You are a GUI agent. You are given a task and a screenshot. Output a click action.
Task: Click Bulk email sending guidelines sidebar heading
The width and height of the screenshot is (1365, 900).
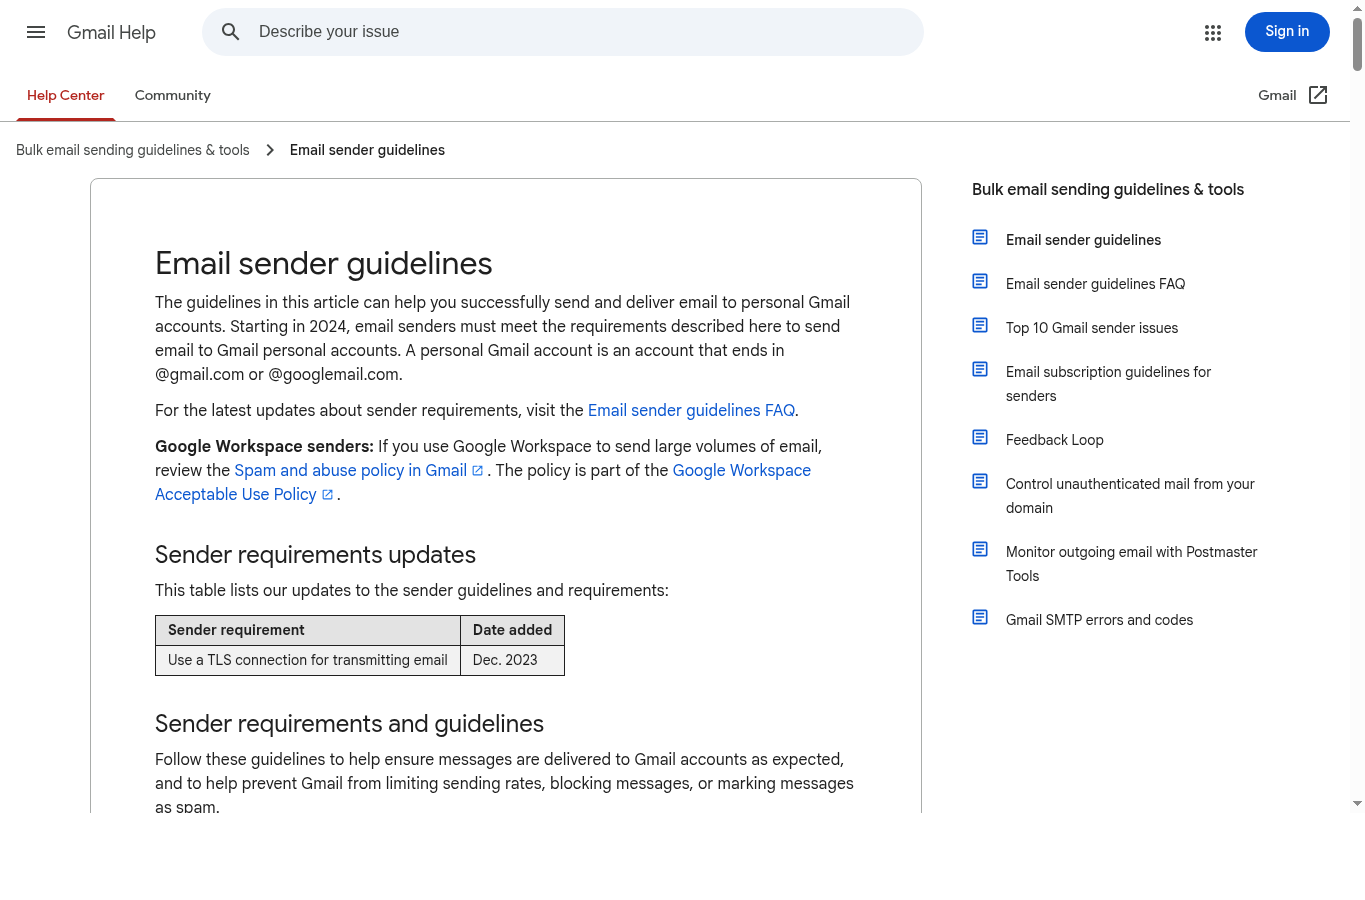1108,189
